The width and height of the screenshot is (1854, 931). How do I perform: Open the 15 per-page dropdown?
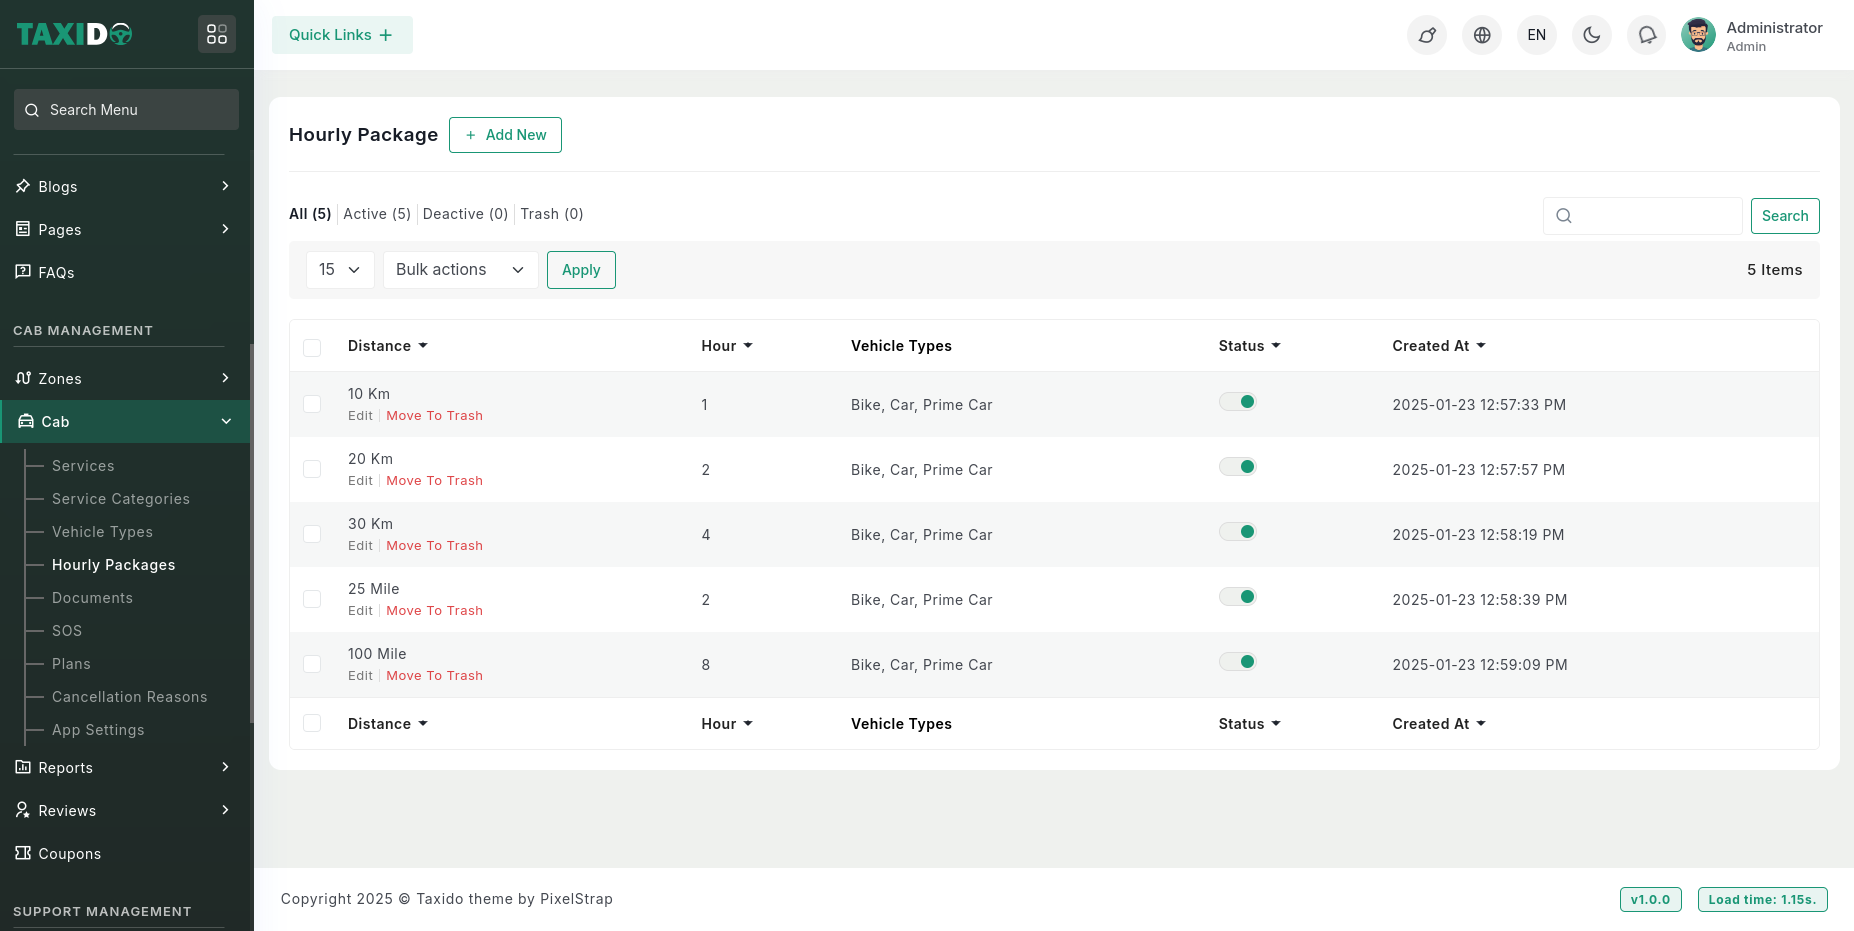[340, 270]
